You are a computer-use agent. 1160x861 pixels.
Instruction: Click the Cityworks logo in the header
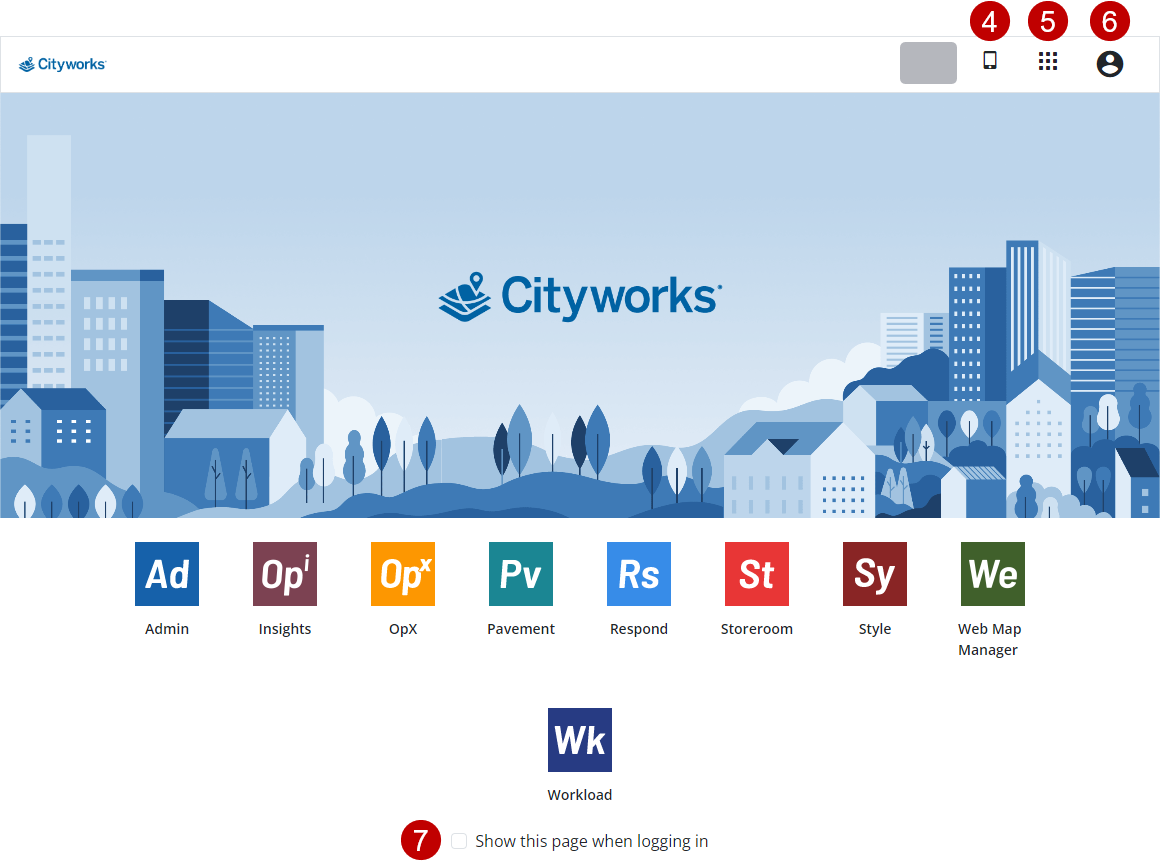62,65
